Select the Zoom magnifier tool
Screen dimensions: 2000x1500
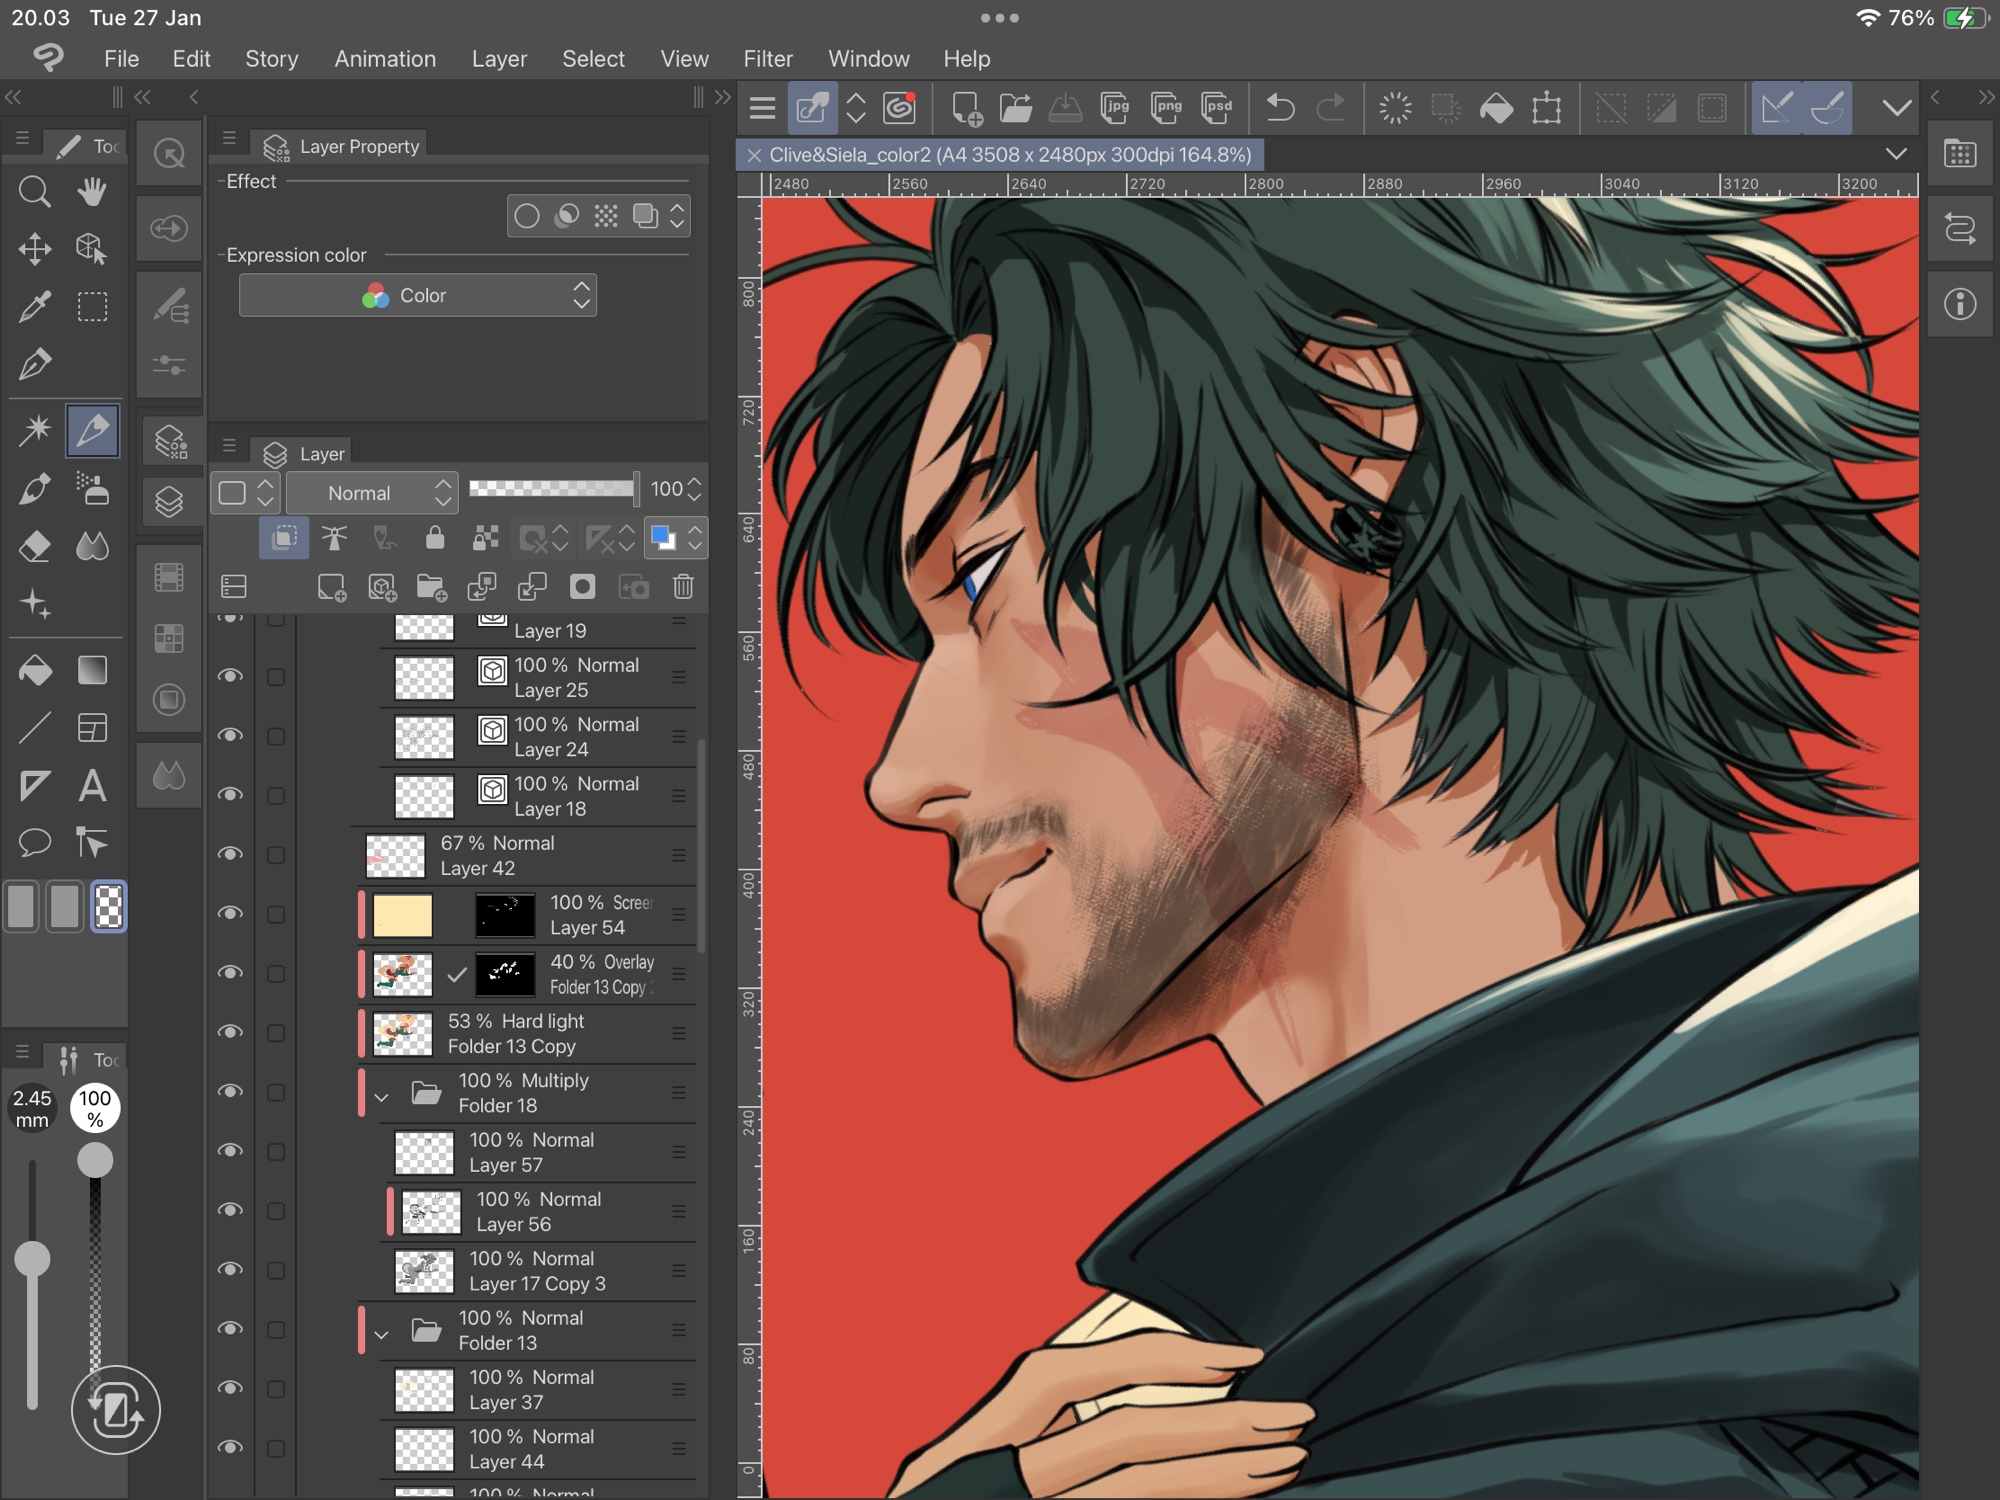pyautogui.click(x=34, y=191)
